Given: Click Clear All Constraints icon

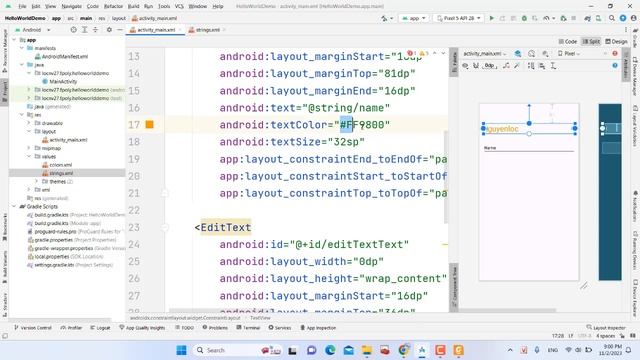Looking at the screenshot, I should coord(506,66).
